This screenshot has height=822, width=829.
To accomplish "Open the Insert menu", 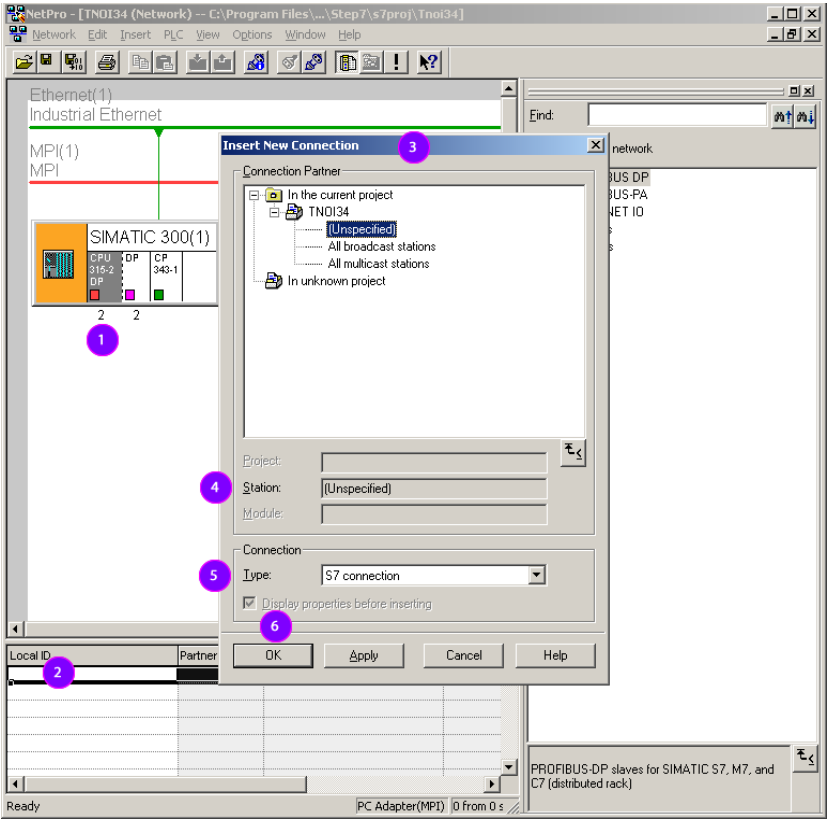I will (135, 35).
